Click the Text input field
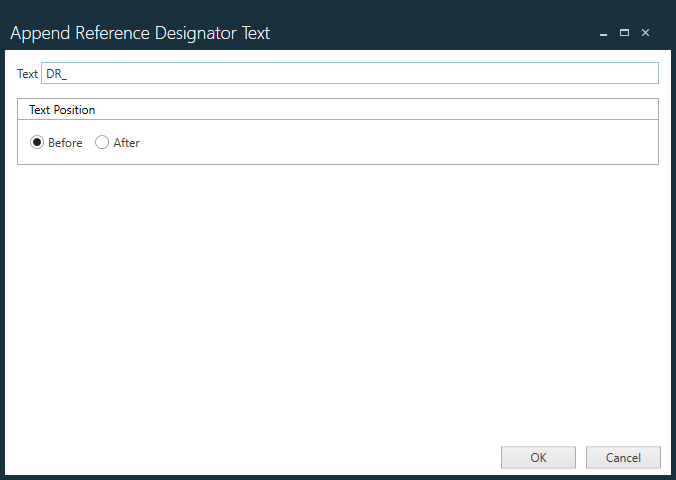Screen dimensions: 676x480 [349, 73]
